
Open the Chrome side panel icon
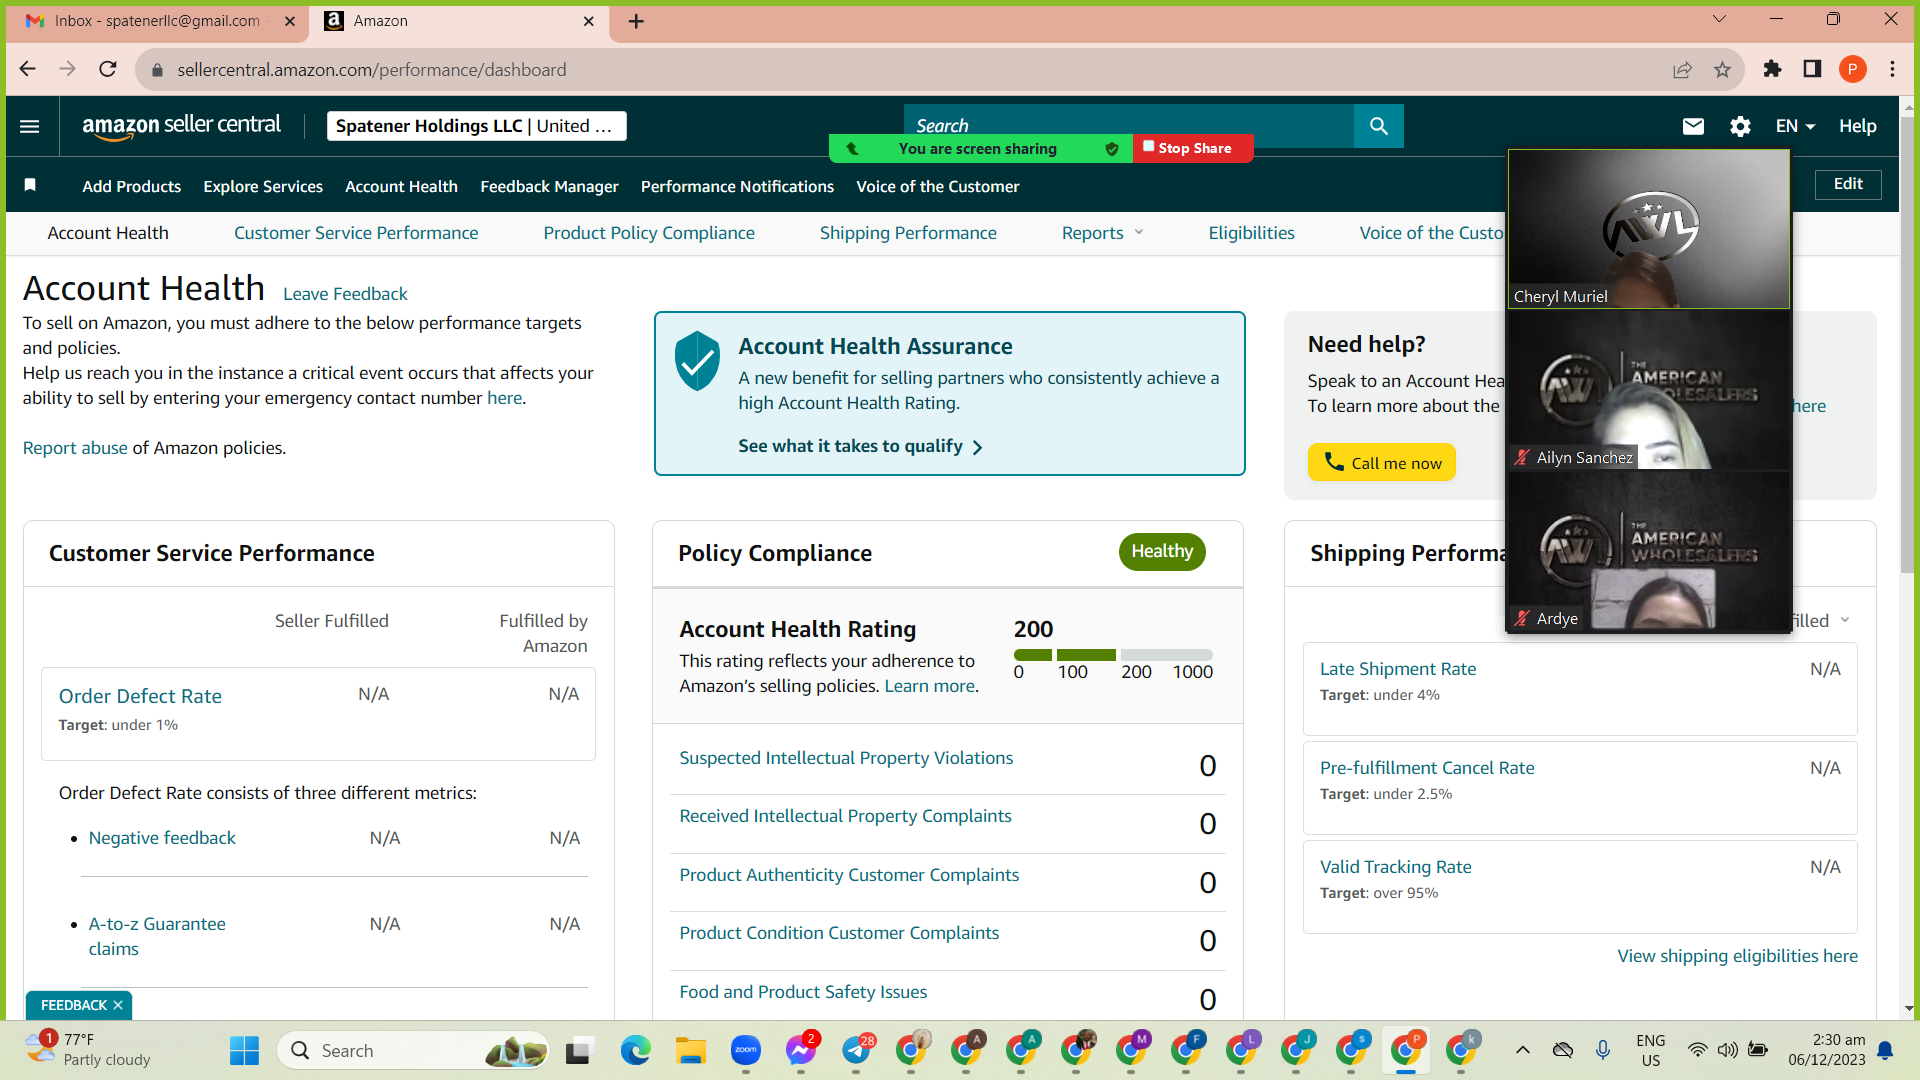point(1812,69)
